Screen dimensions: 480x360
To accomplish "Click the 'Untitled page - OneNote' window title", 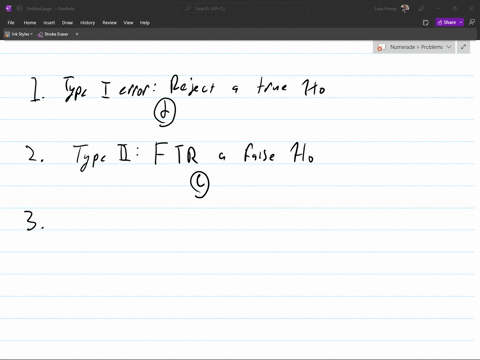I will pos(50,9).
